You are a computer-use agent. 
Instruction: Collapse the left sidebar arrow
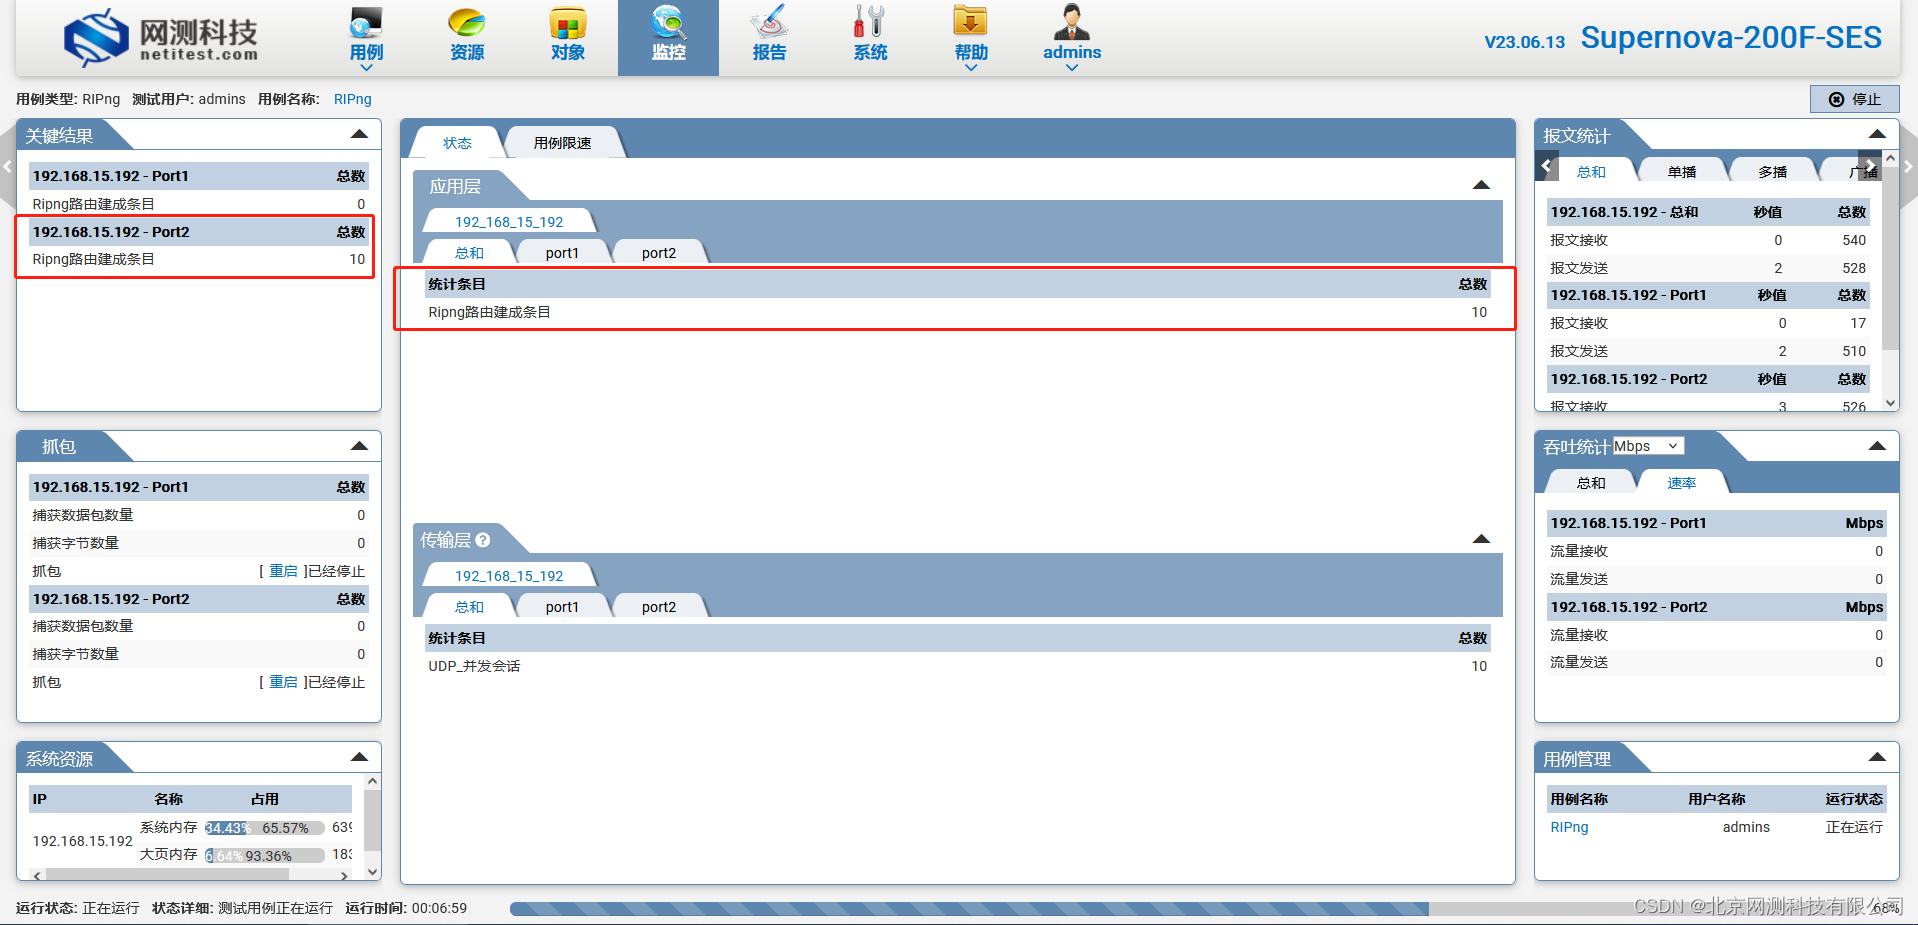(x=7, y=167)
